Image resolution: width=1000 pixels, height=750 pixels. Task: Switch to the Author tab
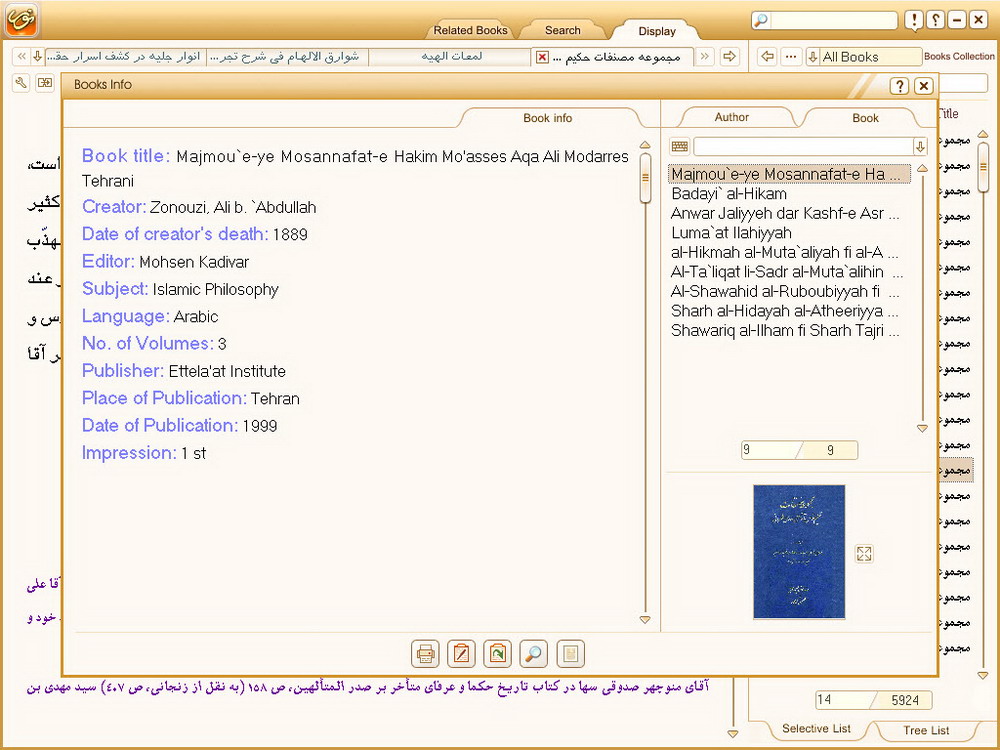731,117
